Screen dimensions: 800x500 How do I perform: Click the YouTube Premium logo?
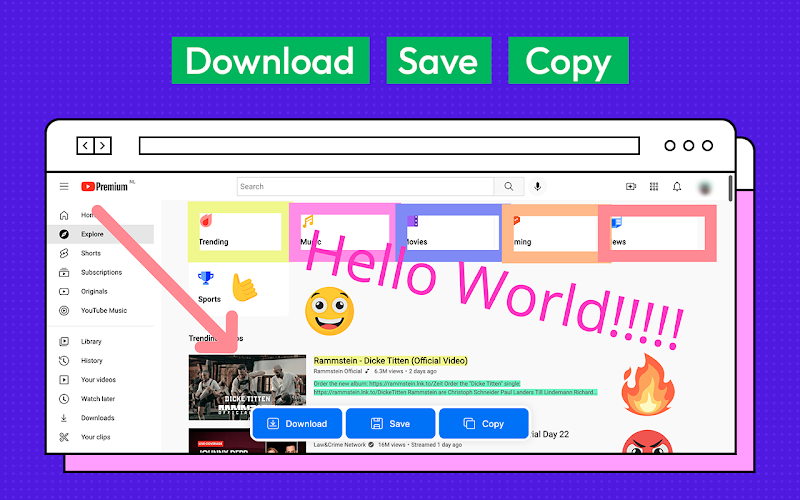coord(106,186)
